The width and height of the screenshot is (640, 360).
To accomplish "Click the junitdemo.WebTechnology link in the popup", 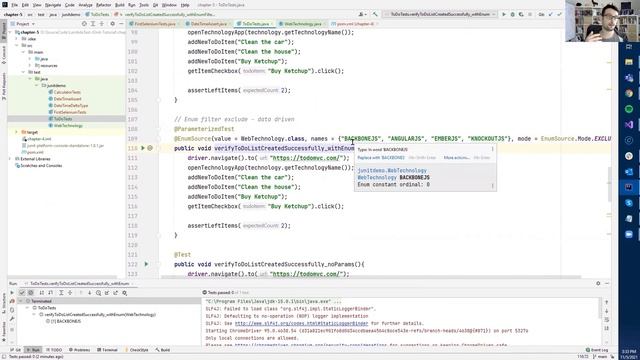I will tap(392, 171).
